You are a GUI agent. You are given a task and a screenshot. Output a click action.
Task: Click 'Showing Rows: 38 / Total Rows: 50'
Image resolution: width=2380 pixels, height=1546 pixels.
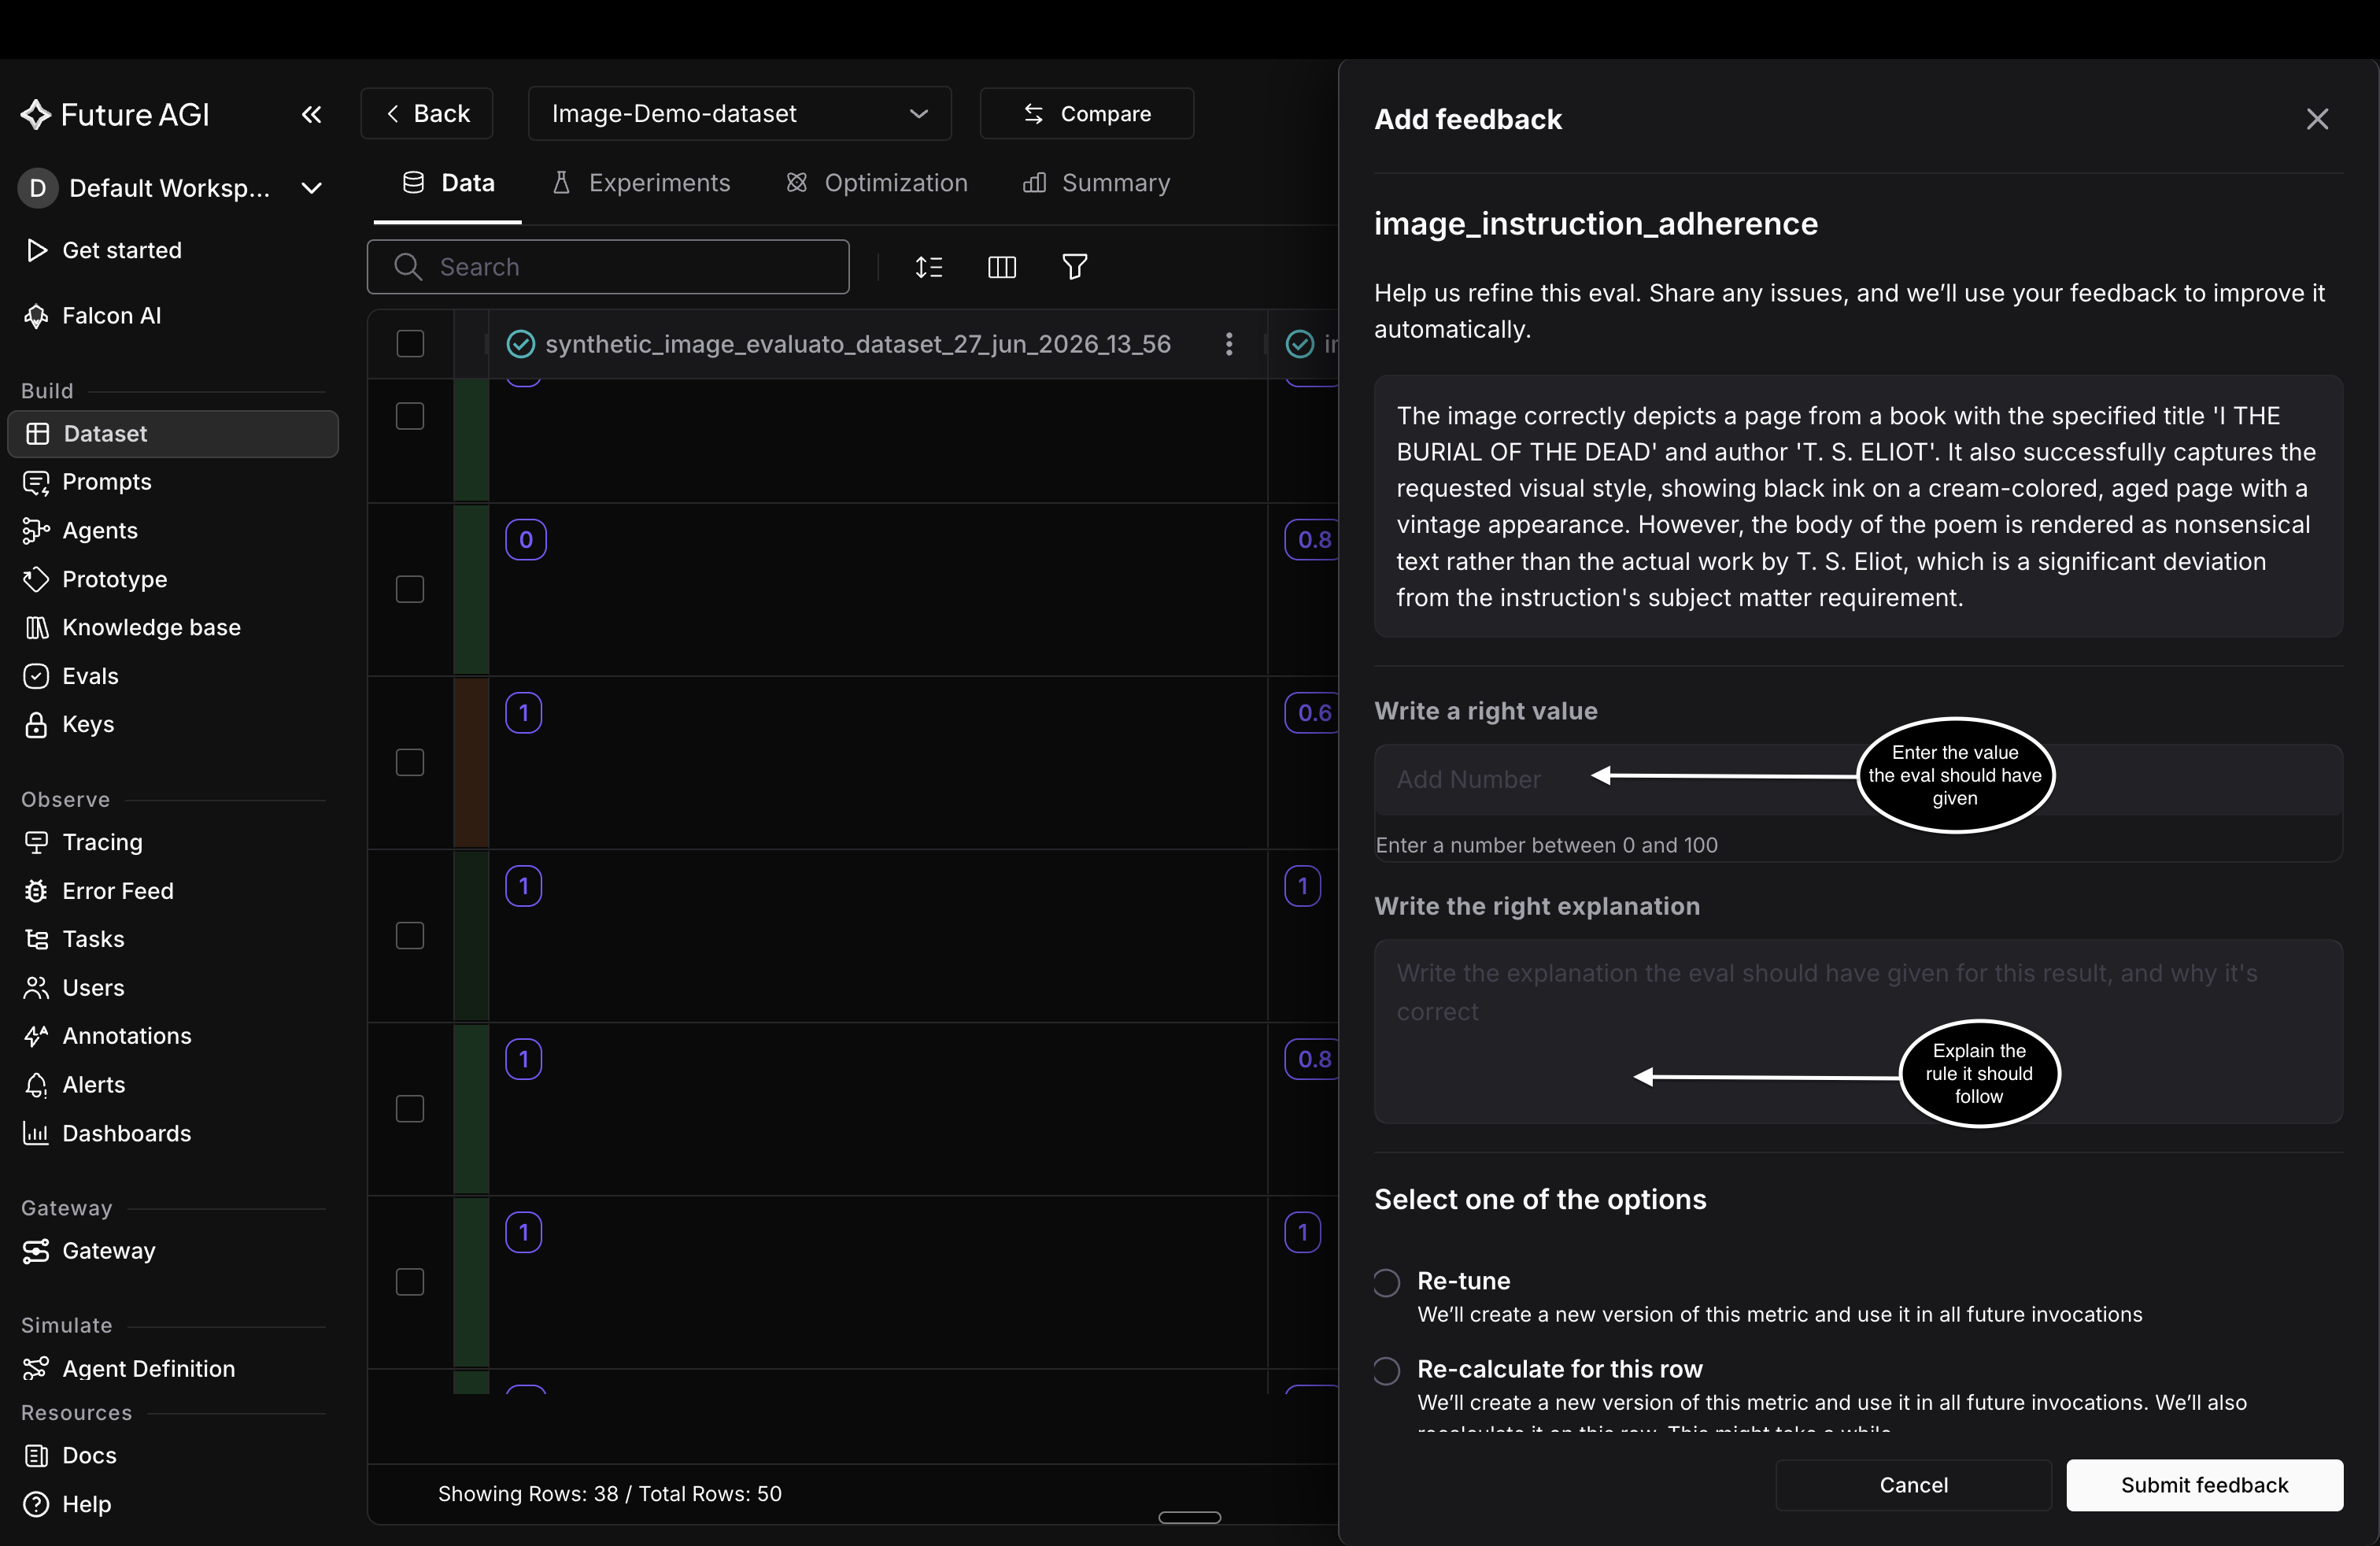(610, 1493)
